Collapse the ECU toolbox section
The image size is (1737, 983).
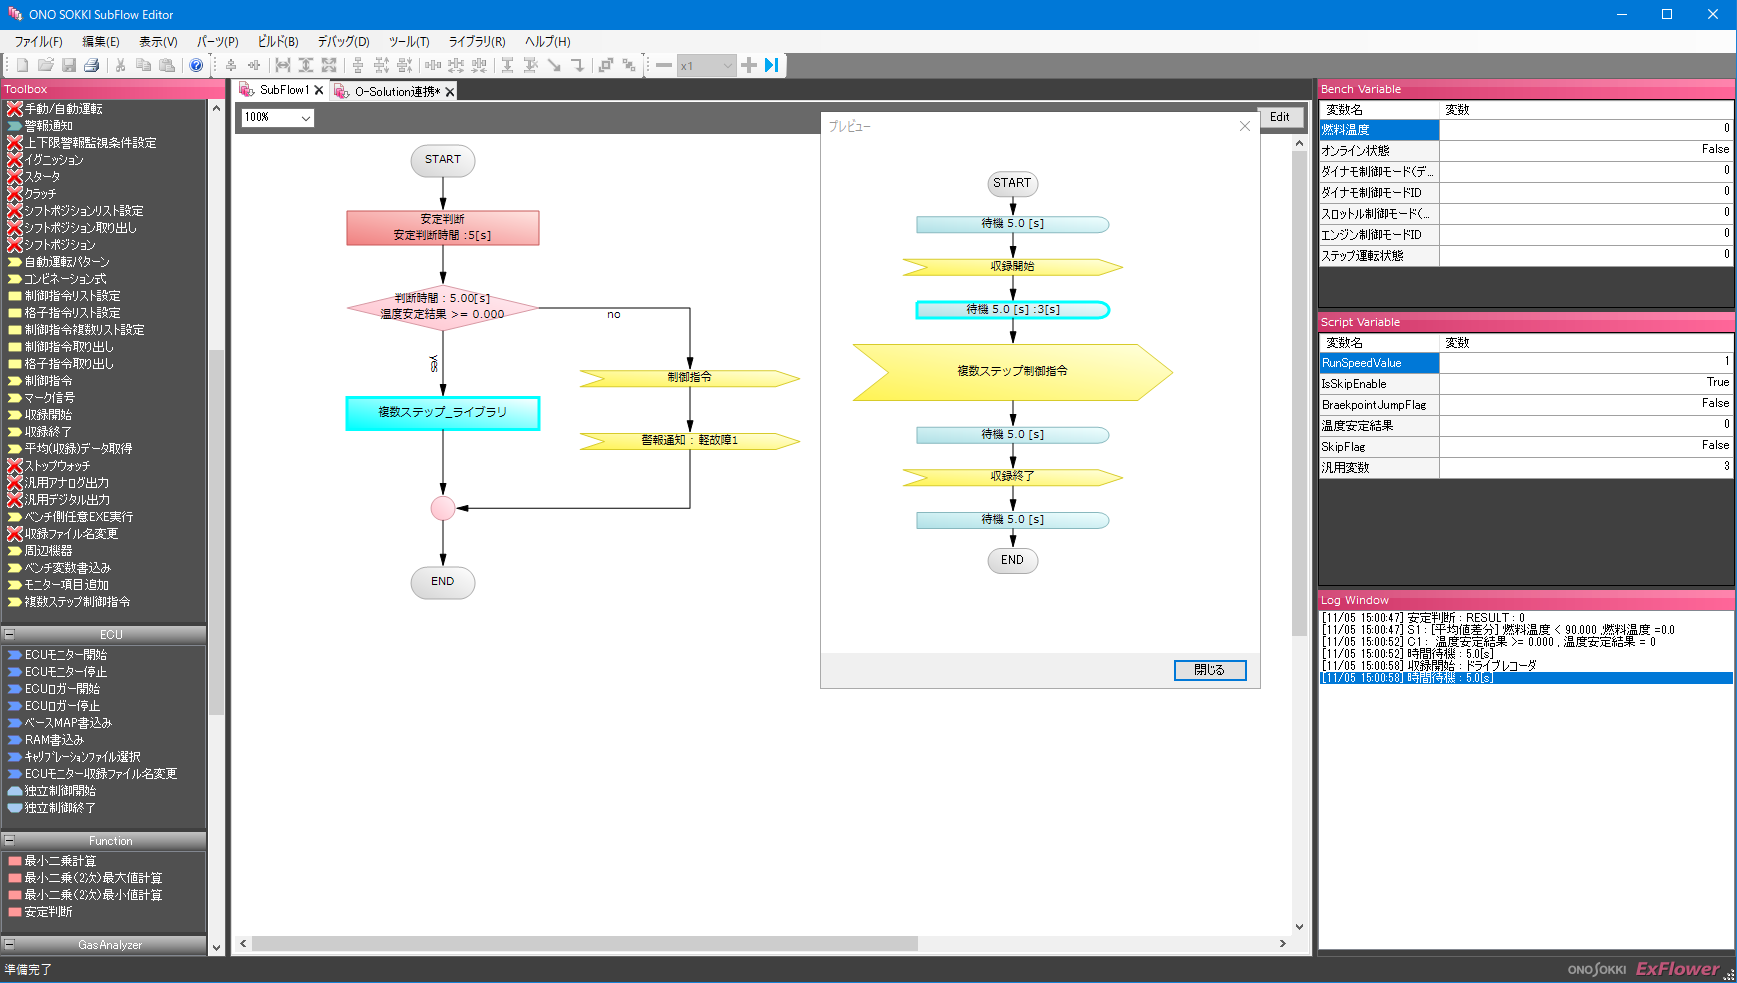9,634
